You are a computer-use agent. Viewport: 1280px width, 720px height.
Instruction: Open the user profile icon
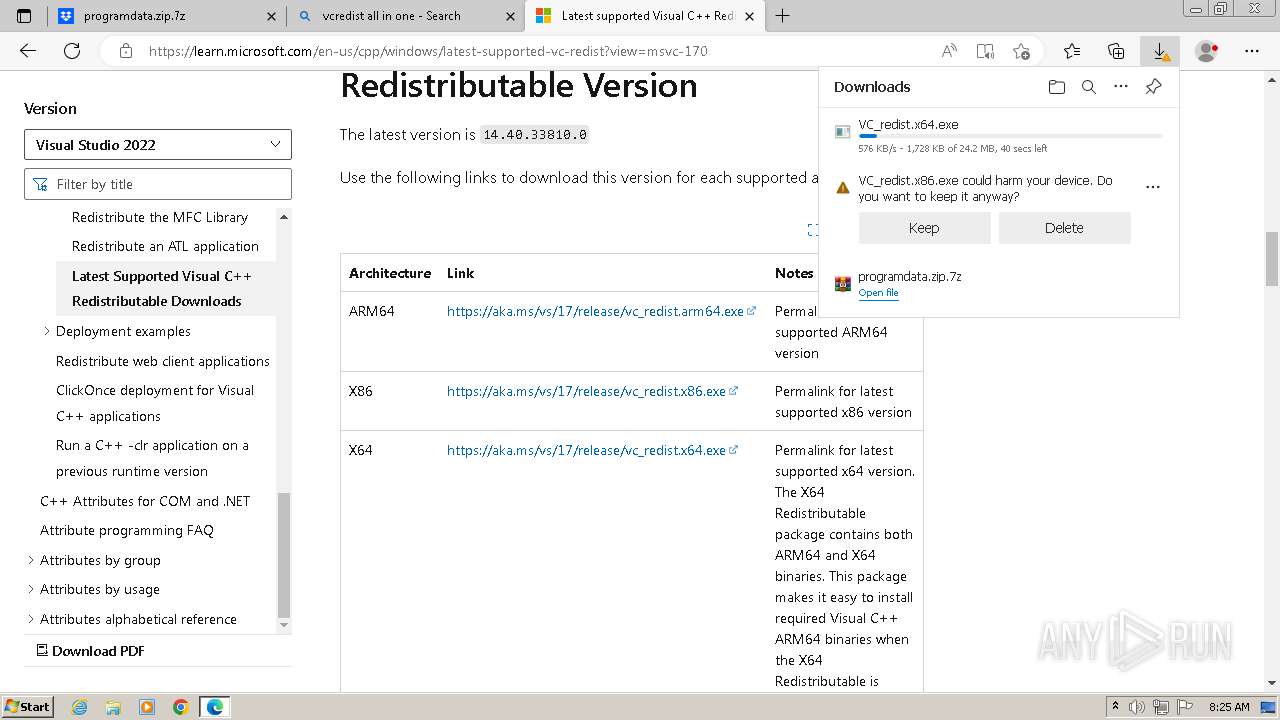(1207, 51)
